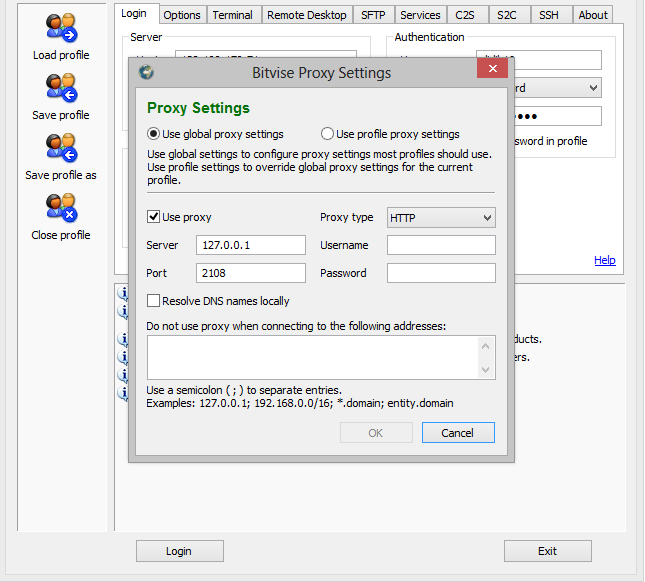This screenshot has height=582, width=645.
Task: Go to the SFTP tab
Action: point(373,15)
